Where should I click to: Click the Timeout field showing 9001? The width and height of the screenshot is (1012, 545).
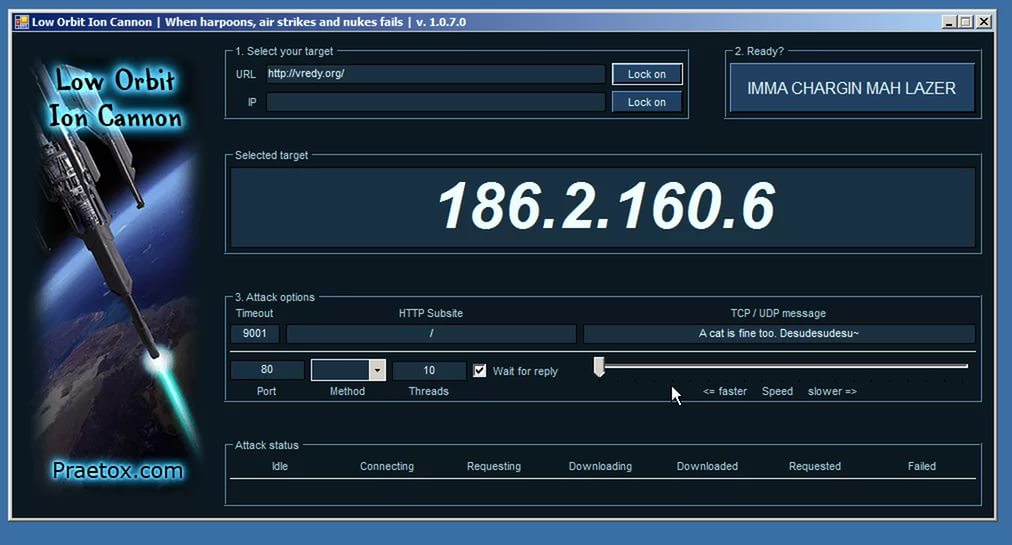(255, 333)
